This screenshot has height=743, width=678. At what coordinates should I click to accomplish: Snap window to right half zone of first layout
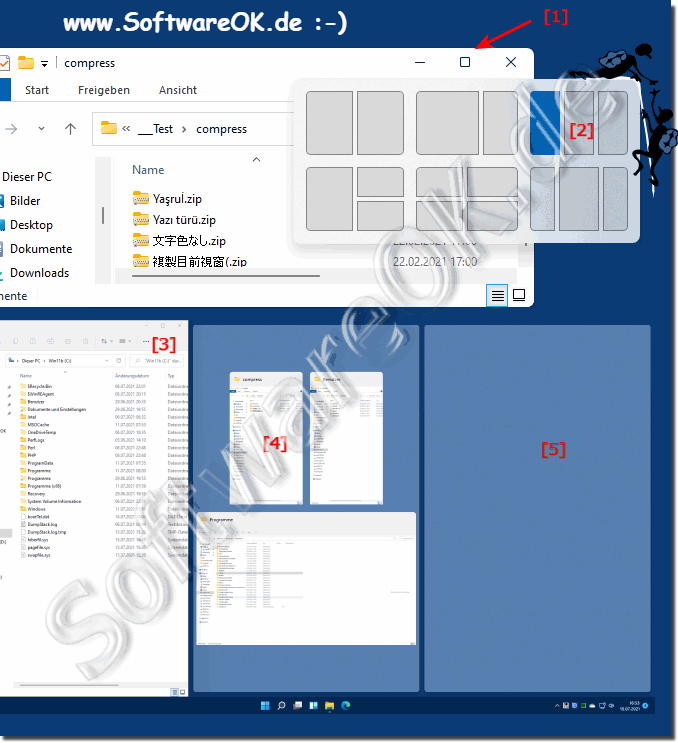pos(380,123)
